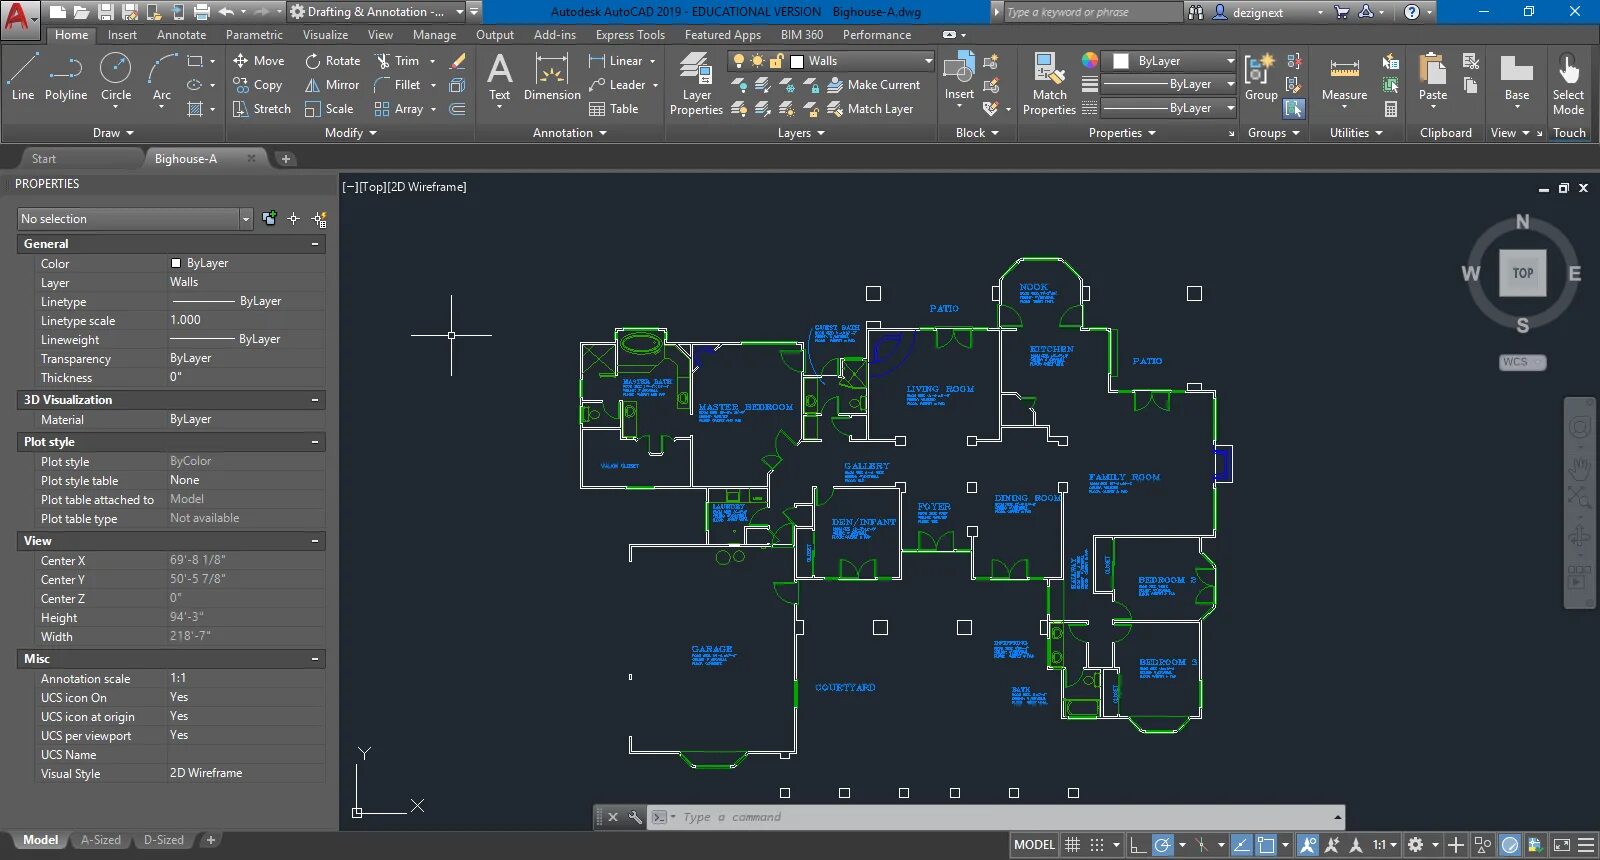This screenshot has height=860, width=1600.
Task: Click the Copy tool in Modify panel
Action: [258, 85]
